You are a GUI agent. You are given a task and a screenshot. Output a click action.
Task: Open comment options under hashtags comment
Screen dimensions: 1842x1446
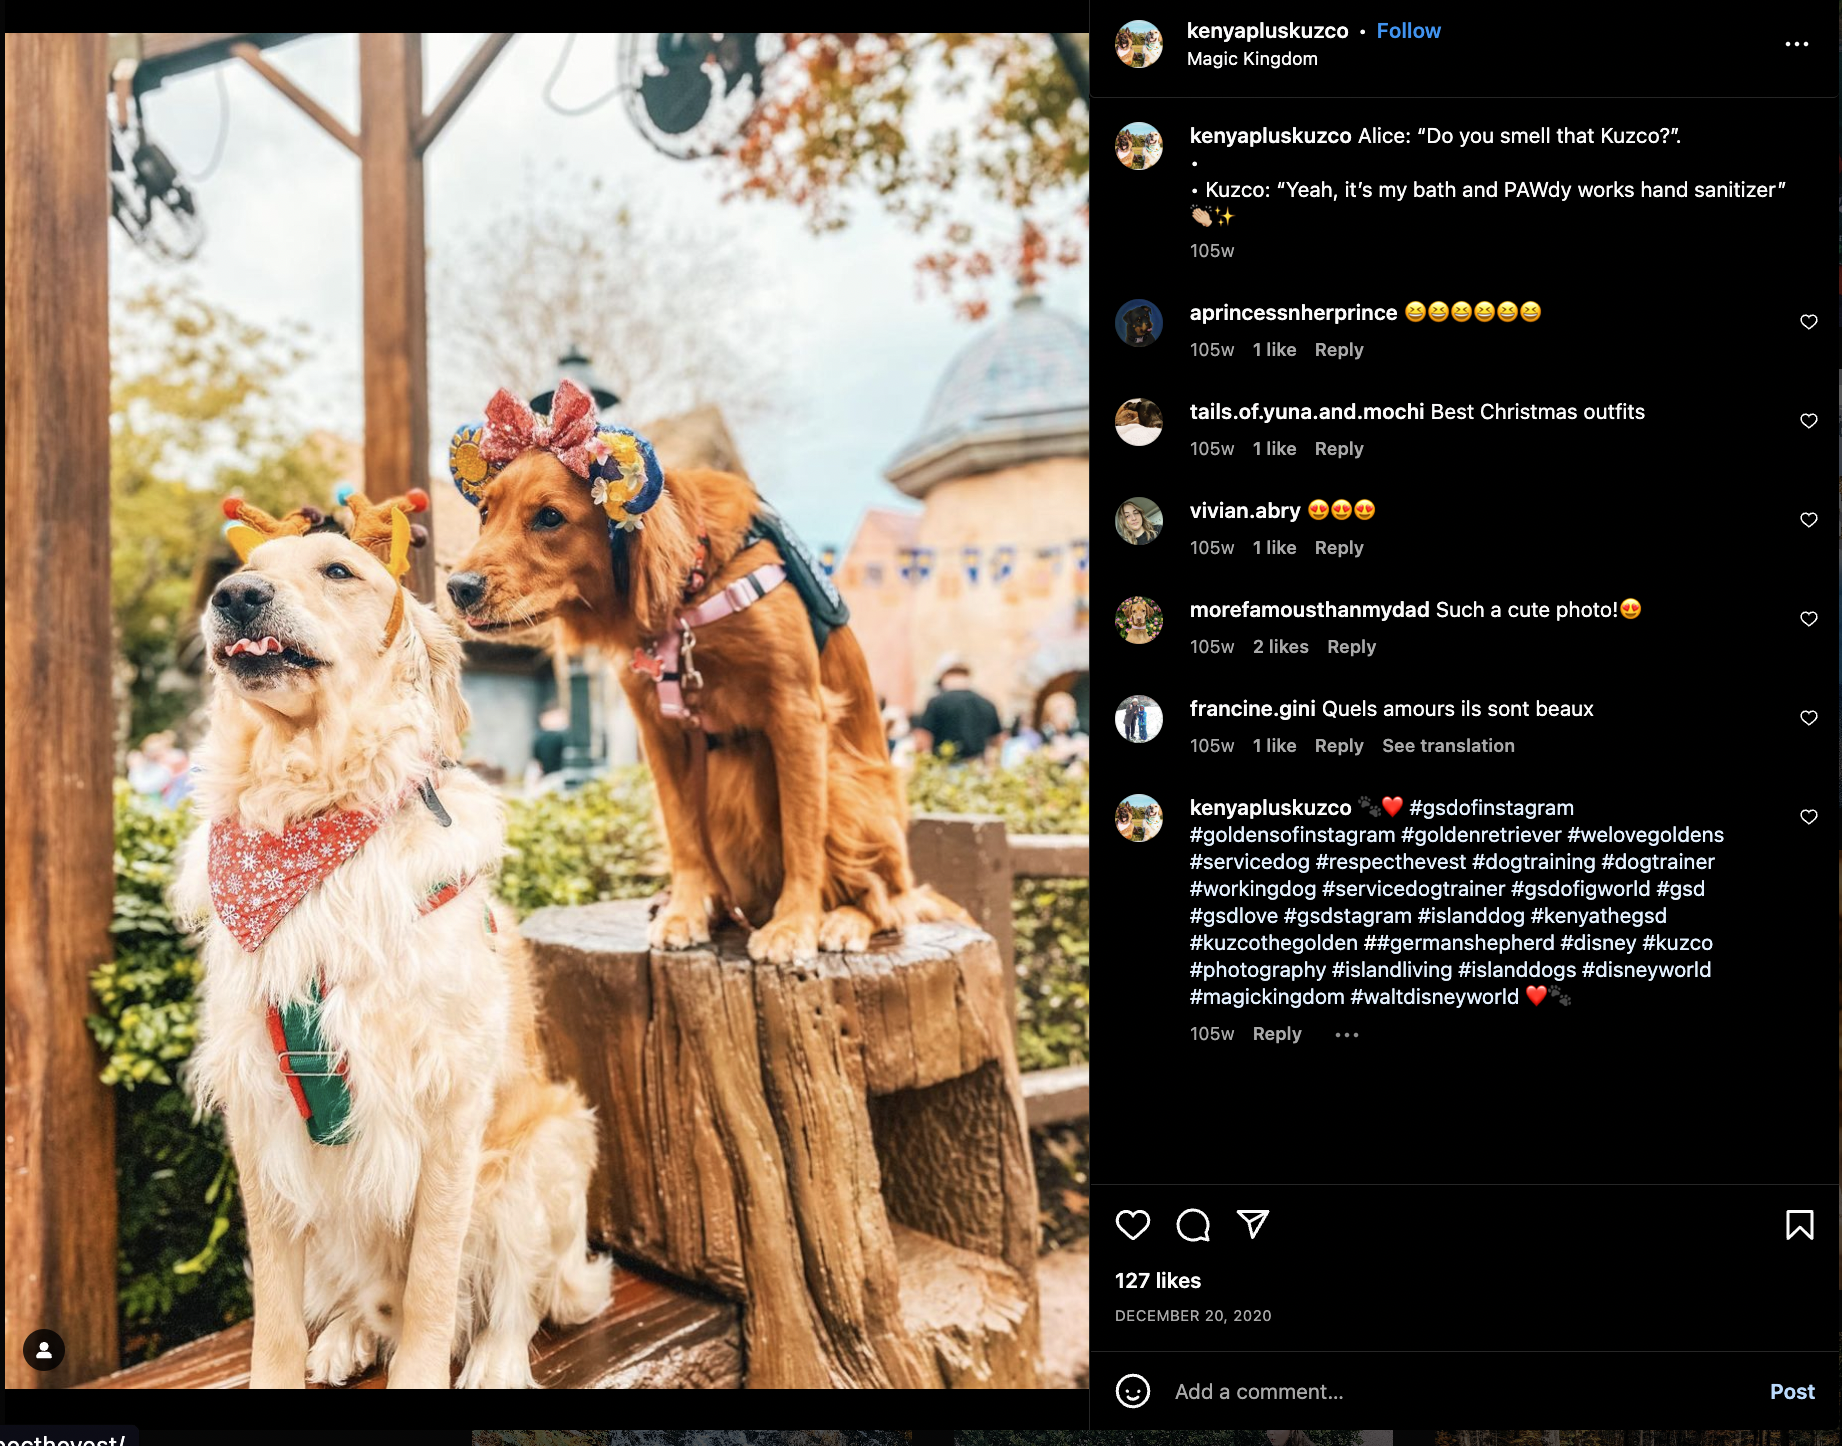pos(1347,1035)
